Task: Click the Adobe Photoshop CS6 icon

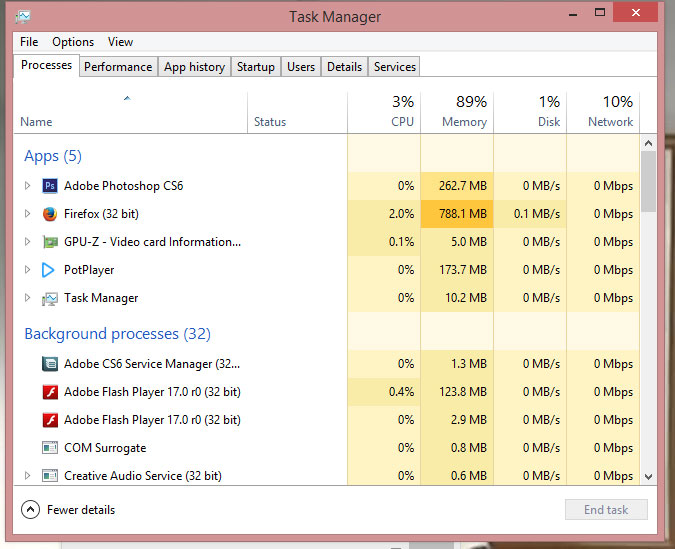Action: [x=50, y=186]
